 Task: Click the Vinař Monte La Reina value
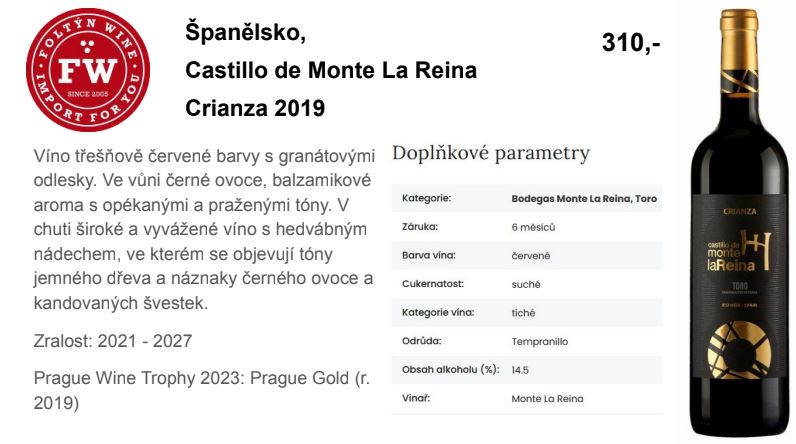click(547, 399)
